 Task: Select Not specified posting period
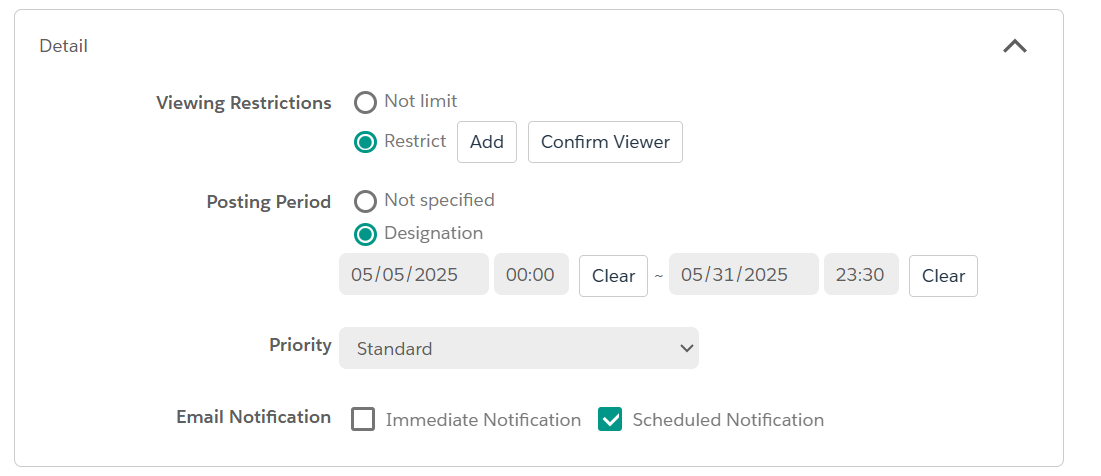[365, 201]
